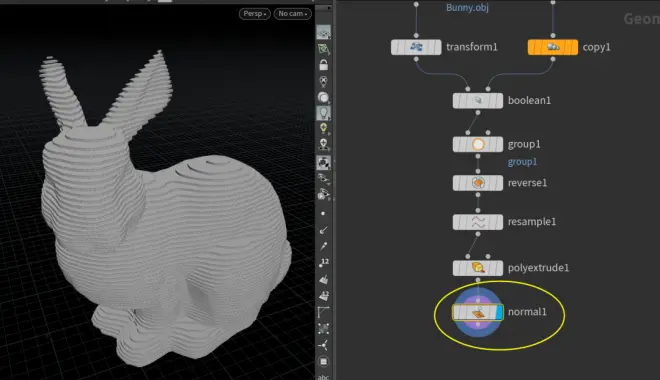Click the three-axis vectors display icon
660x380 pixels.
[323, 345]
